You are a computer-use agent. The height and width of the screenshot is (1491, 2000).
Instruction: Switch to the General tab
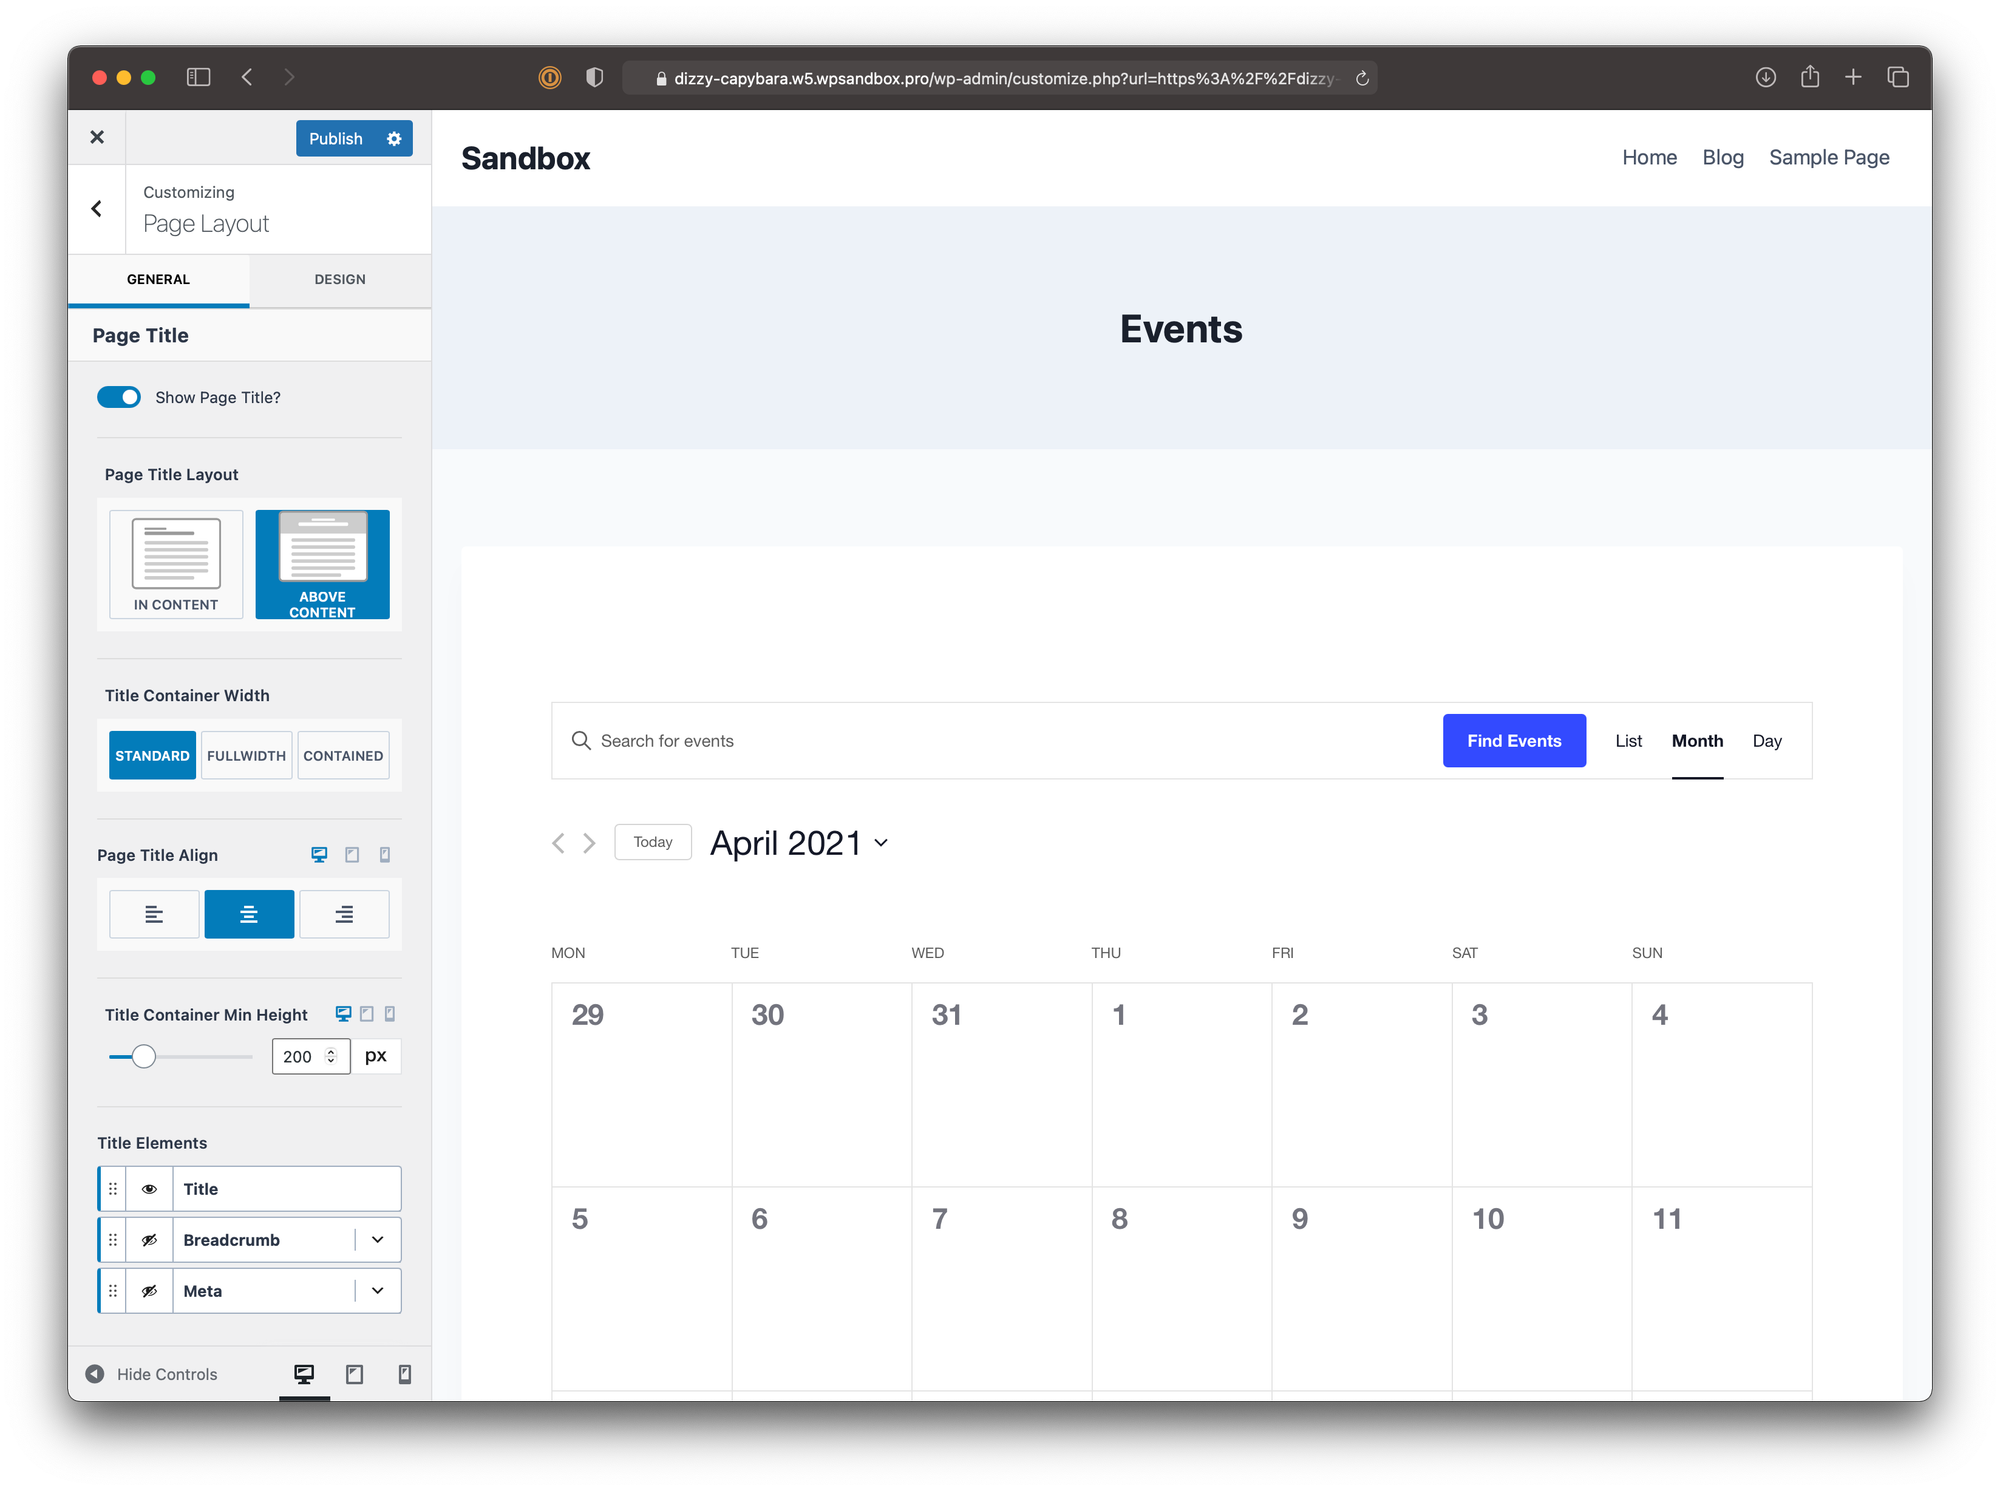(158, 279)
